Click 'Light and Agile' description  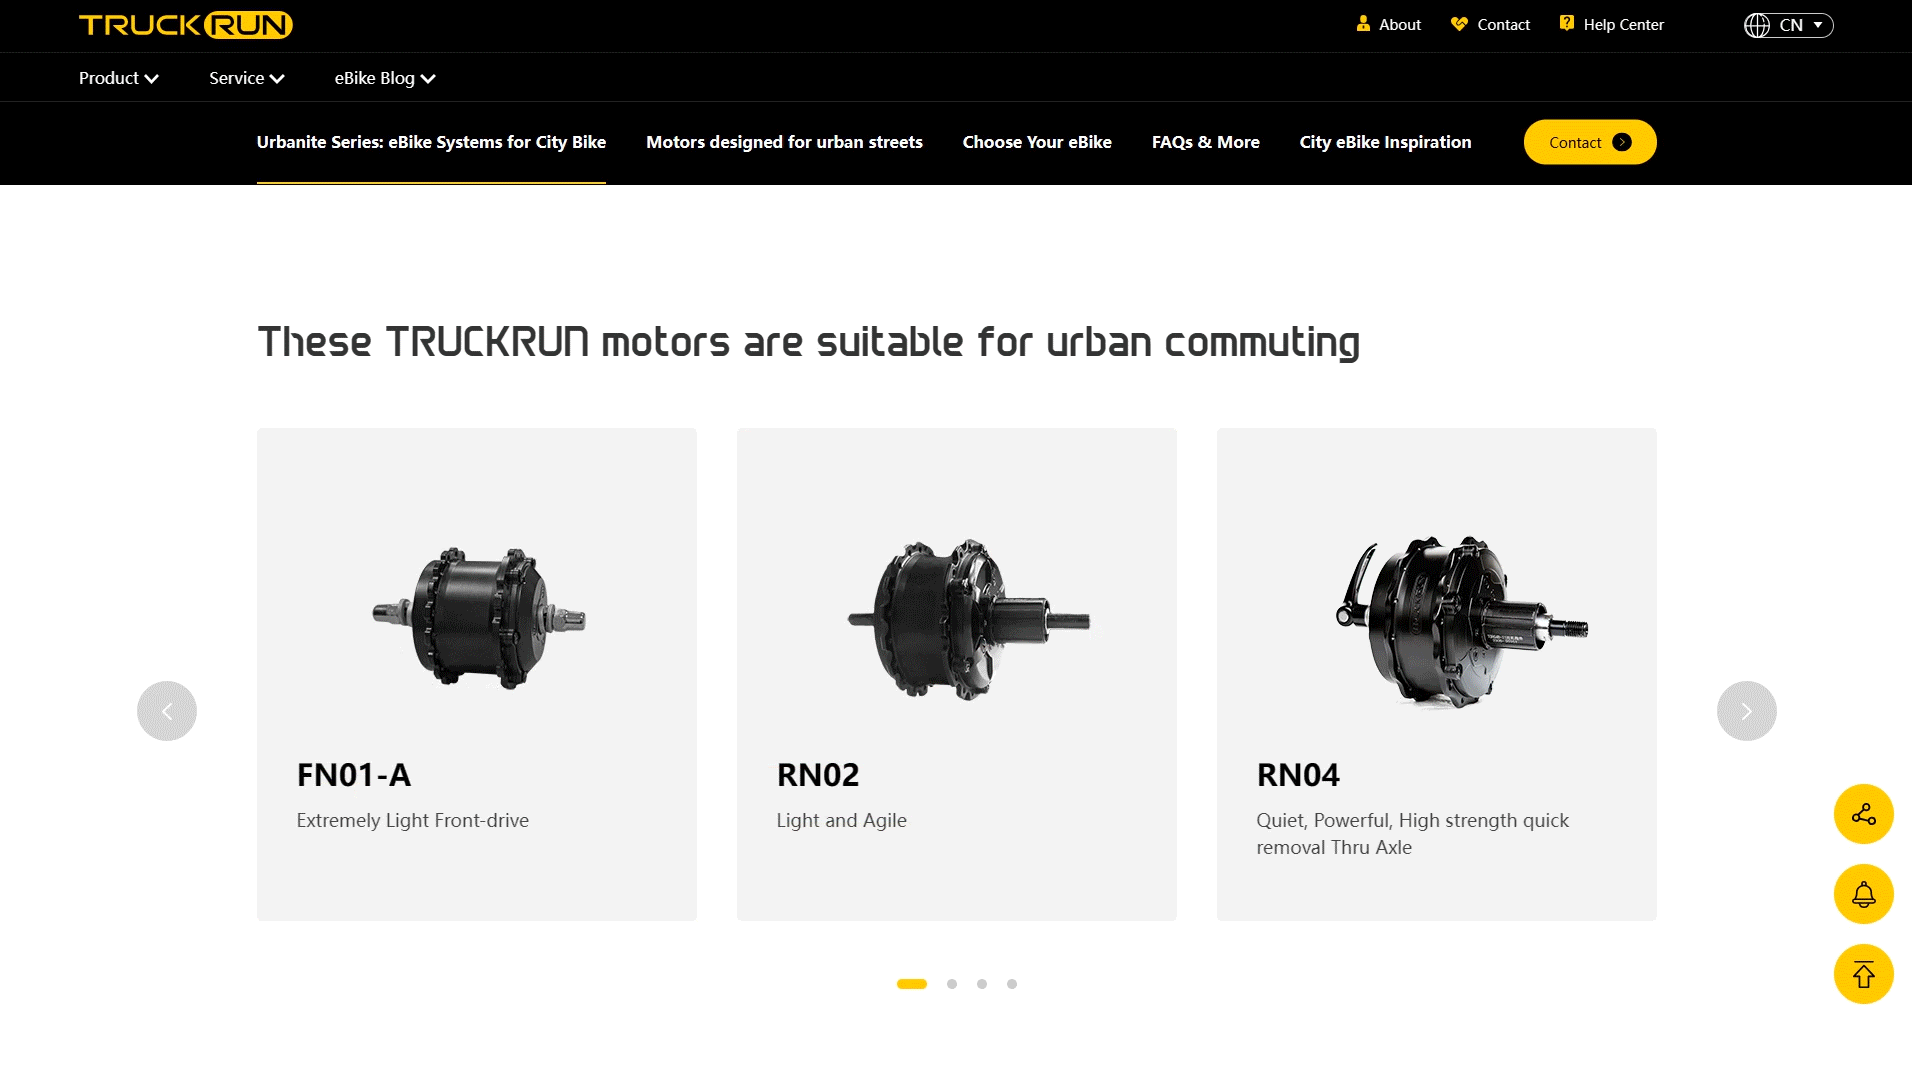[842, 820]
